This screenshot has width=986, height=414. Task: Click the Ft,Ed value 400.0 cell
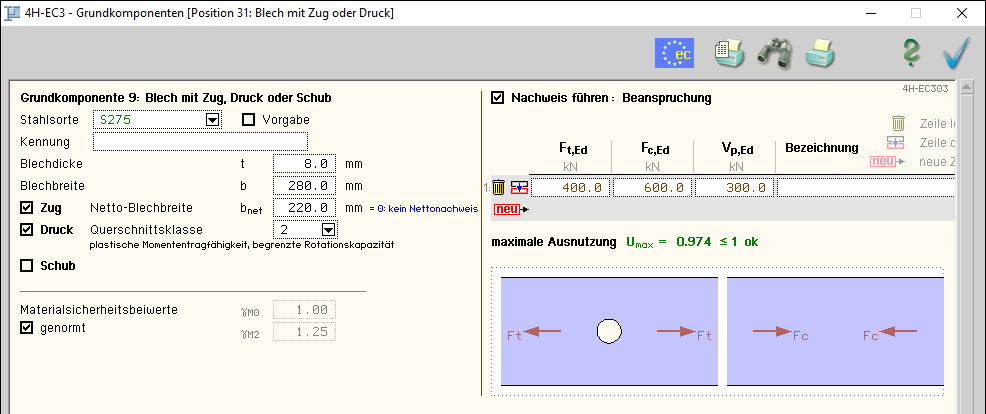click(x=569, y=187)
